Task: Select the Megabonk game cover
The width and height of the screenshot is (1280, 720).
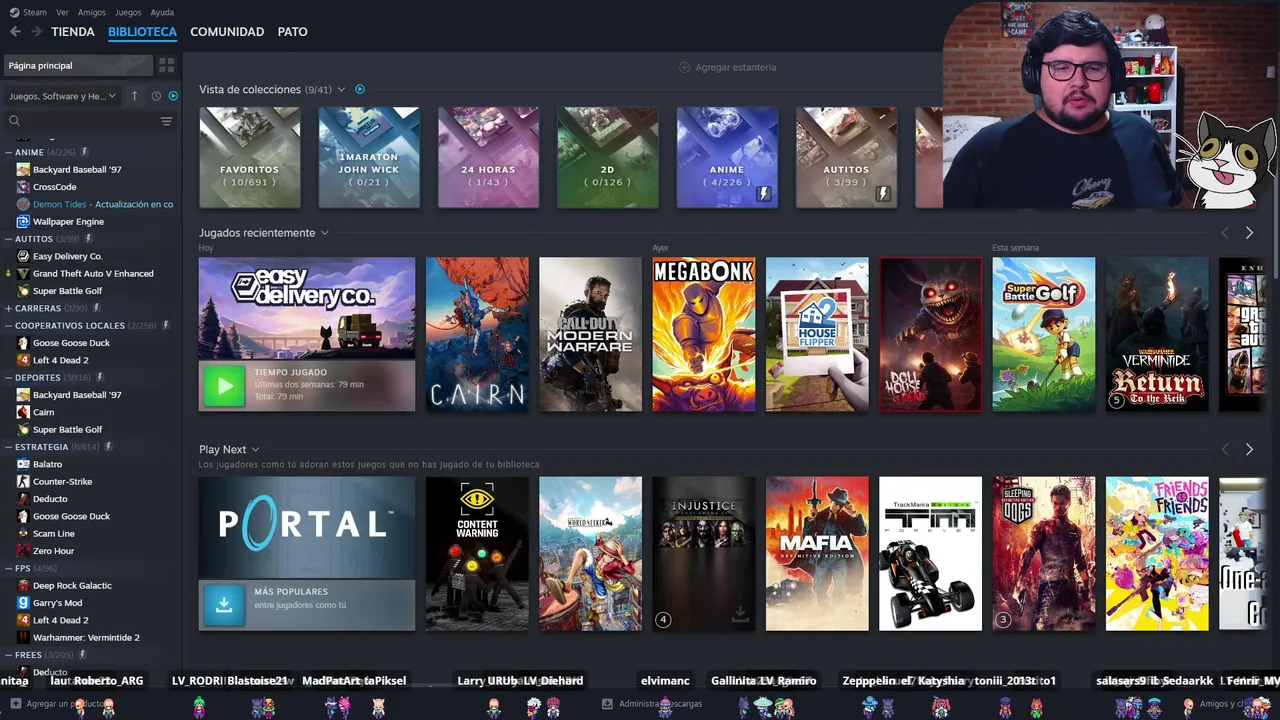Action: pyautogui.click(x=704, y=334)
